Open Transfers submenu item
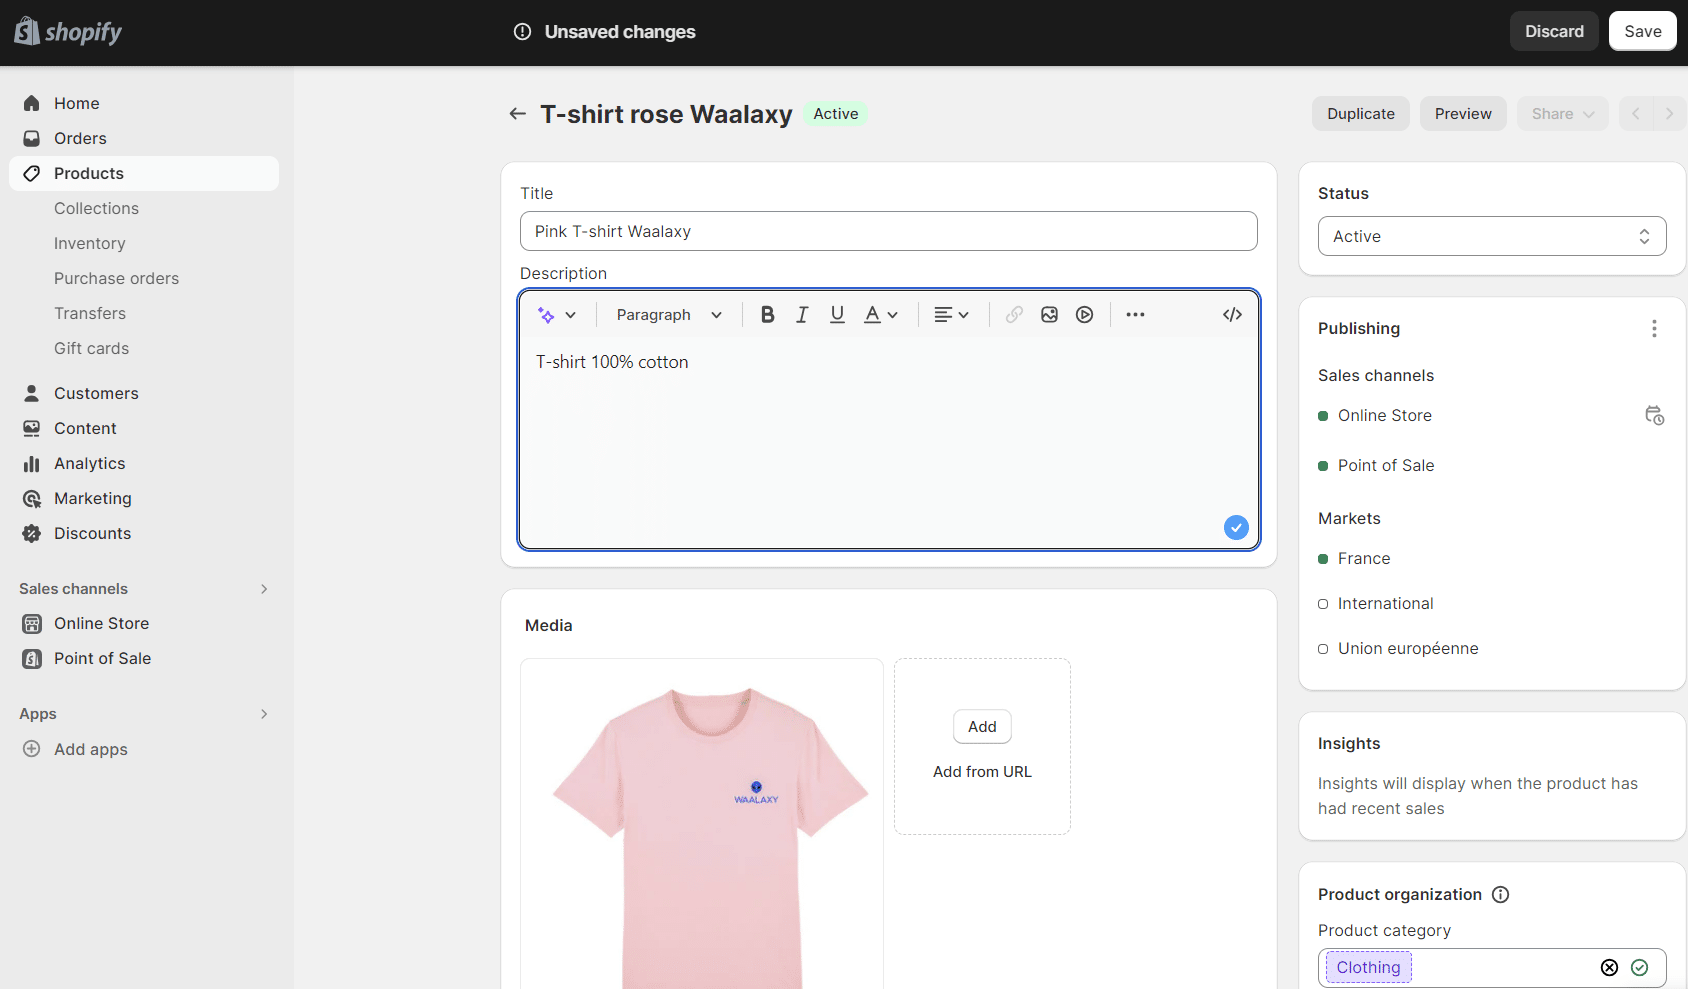This screenshot has width=1688, height=989. pos(90,313)
